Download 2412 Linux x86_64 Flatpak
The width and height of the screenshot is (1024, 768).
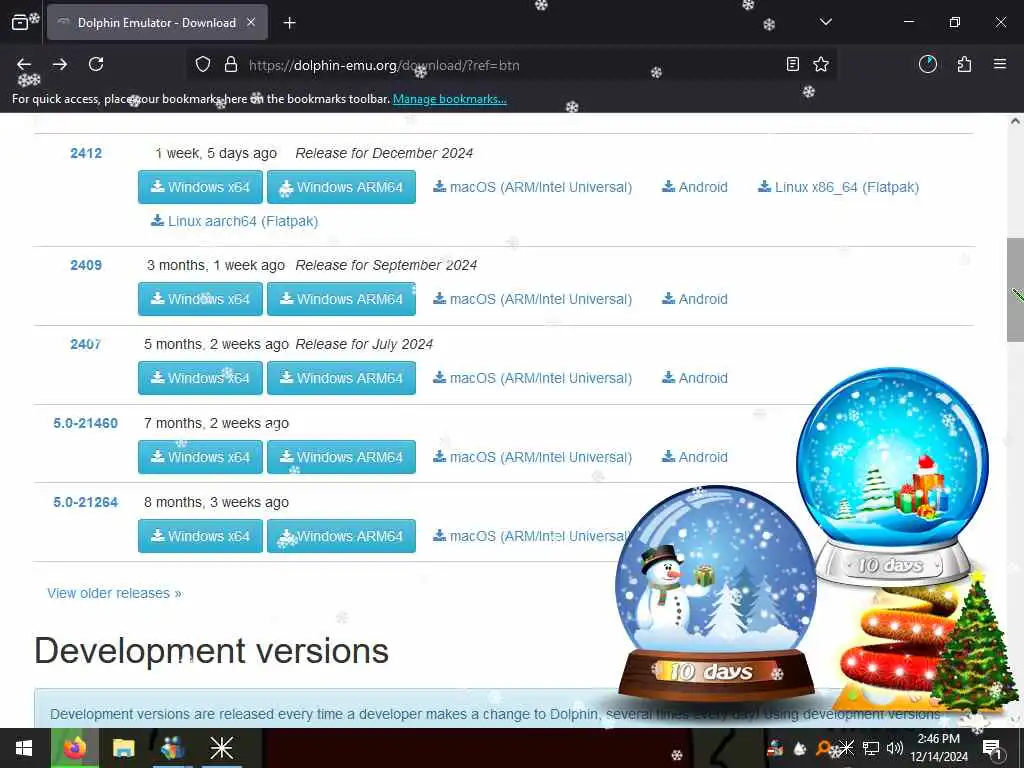pyautogui.click(x=839, y=187)
